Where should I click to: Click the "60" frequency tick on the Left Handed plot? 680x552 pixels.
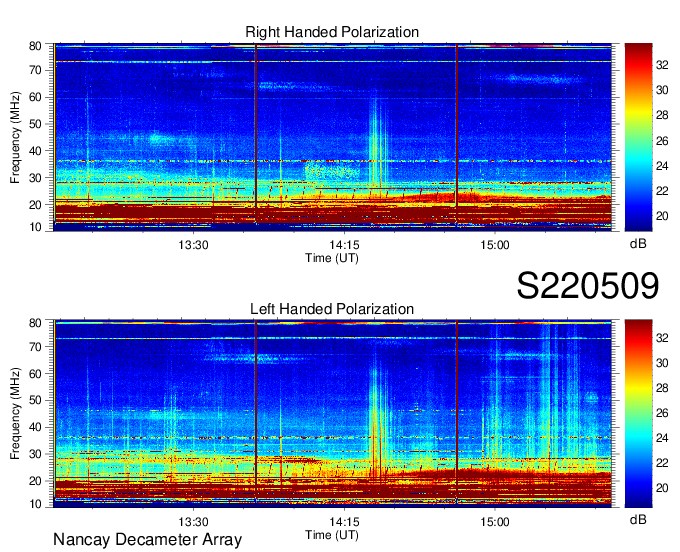pos(36,374)
